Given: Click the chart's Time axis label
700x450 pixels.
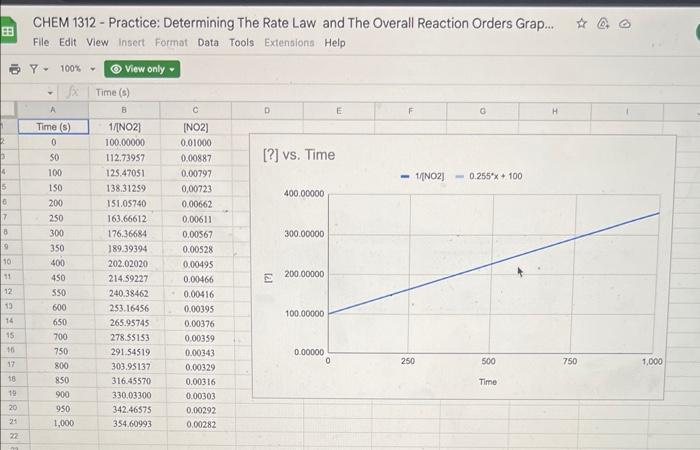Looking at the screenshot, I should (x=488, y=382).
